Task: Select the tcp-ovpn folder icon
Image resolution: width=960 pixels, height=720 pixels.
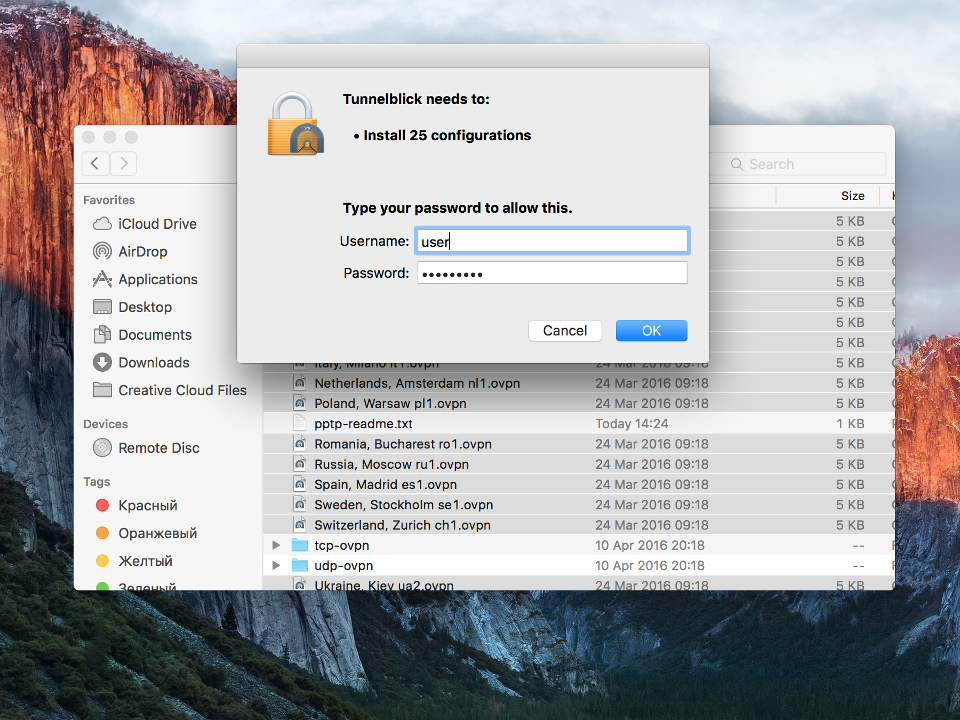Action: click(299, 545)
